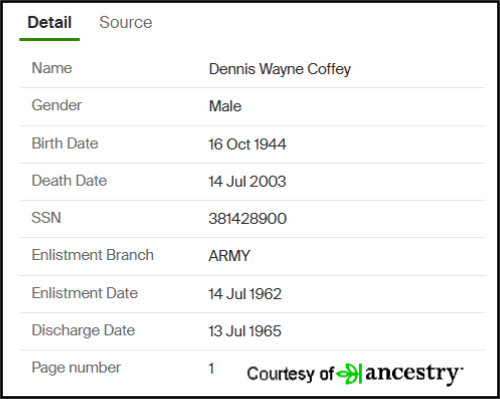Click the Enlistment Branch field label
The height and width of the screenshot is (399, 500).
[93, 255]
